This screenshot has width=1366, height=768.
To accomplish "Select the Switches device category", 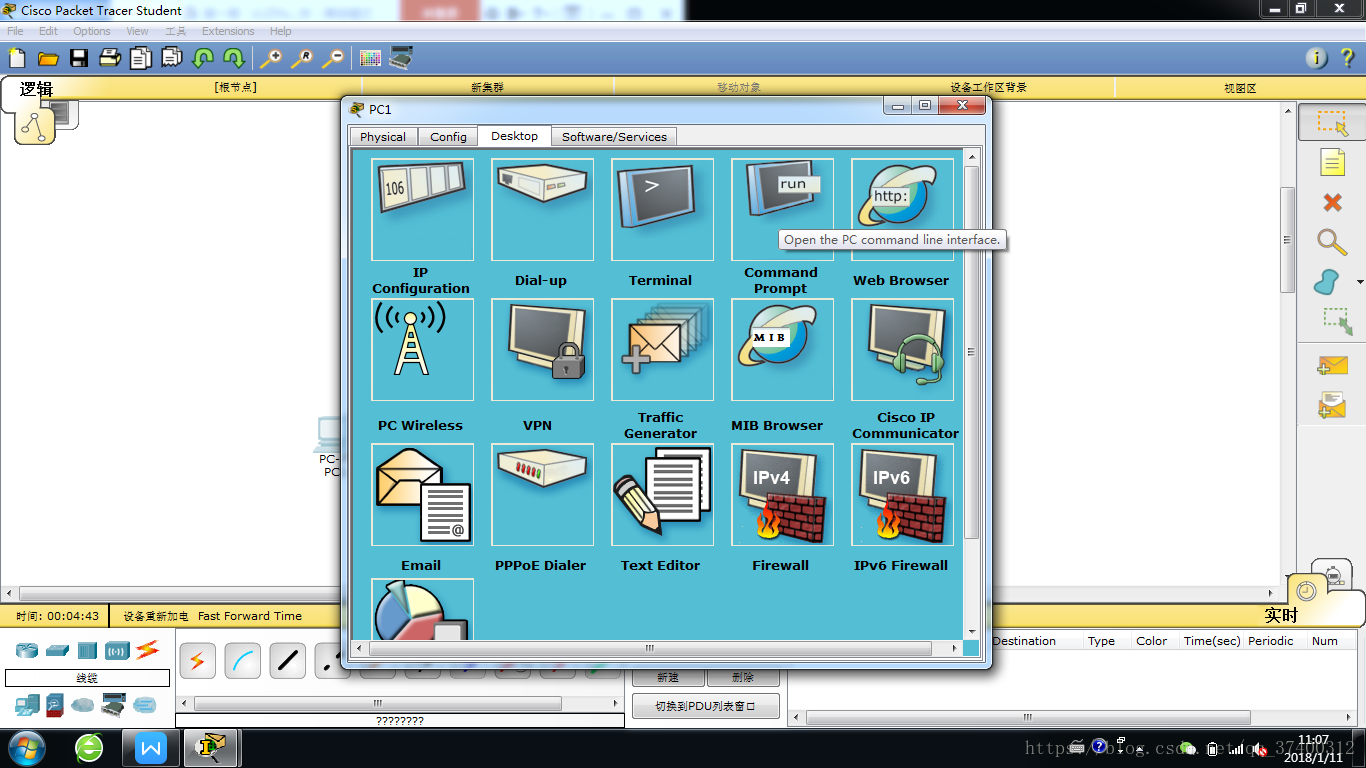I will tap(57, 650).
